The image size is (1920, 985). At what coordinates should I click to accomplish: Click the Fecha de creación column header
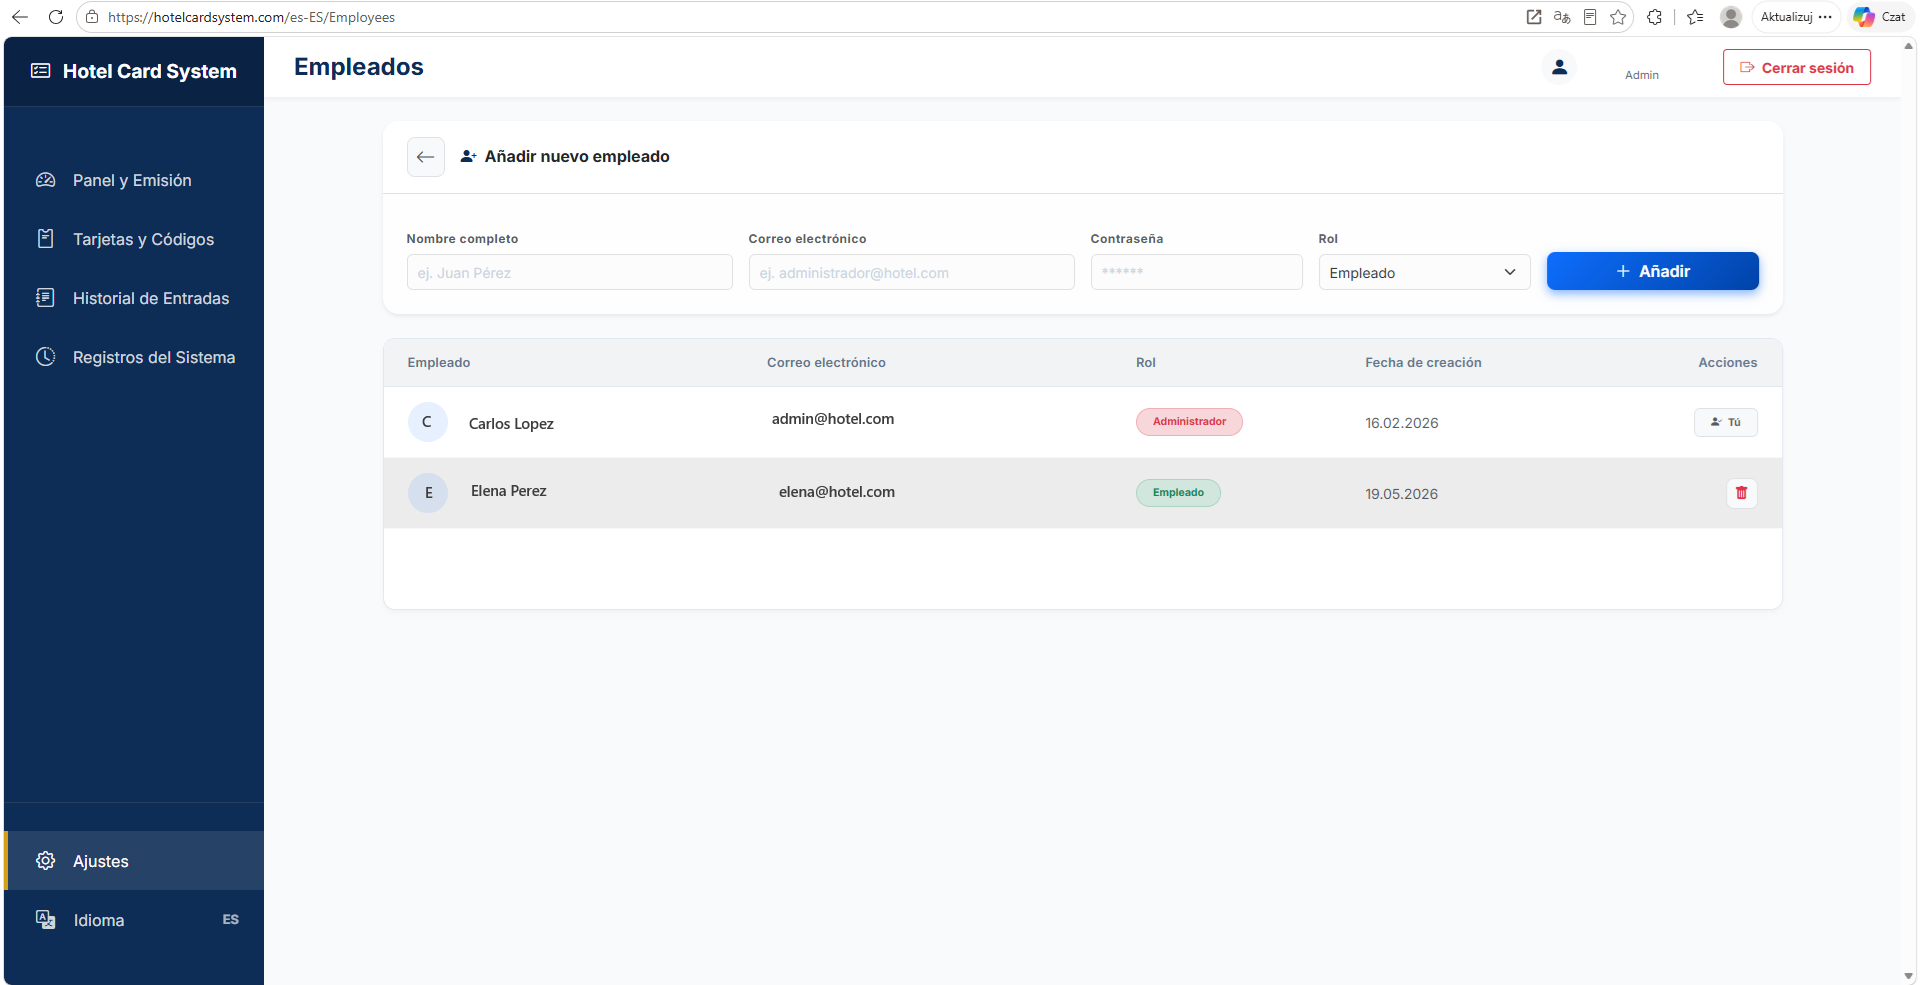[x=1423, y=363]
